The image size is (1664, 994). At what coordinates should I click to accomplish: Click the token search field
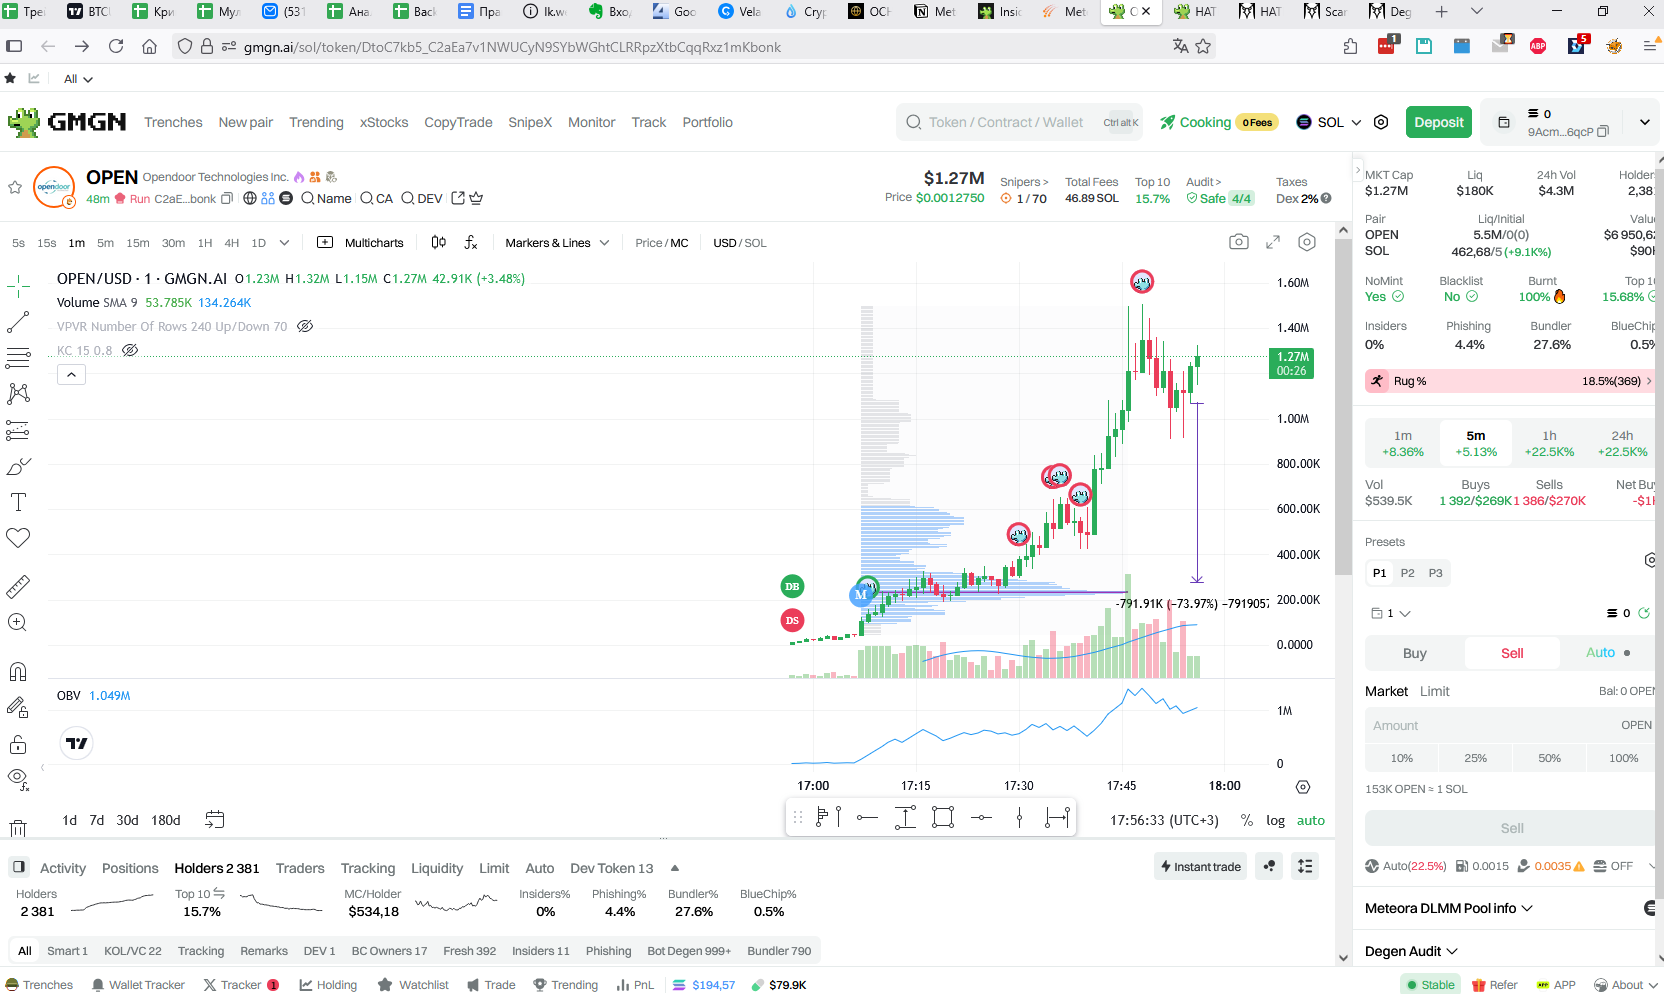[1020, 122]
